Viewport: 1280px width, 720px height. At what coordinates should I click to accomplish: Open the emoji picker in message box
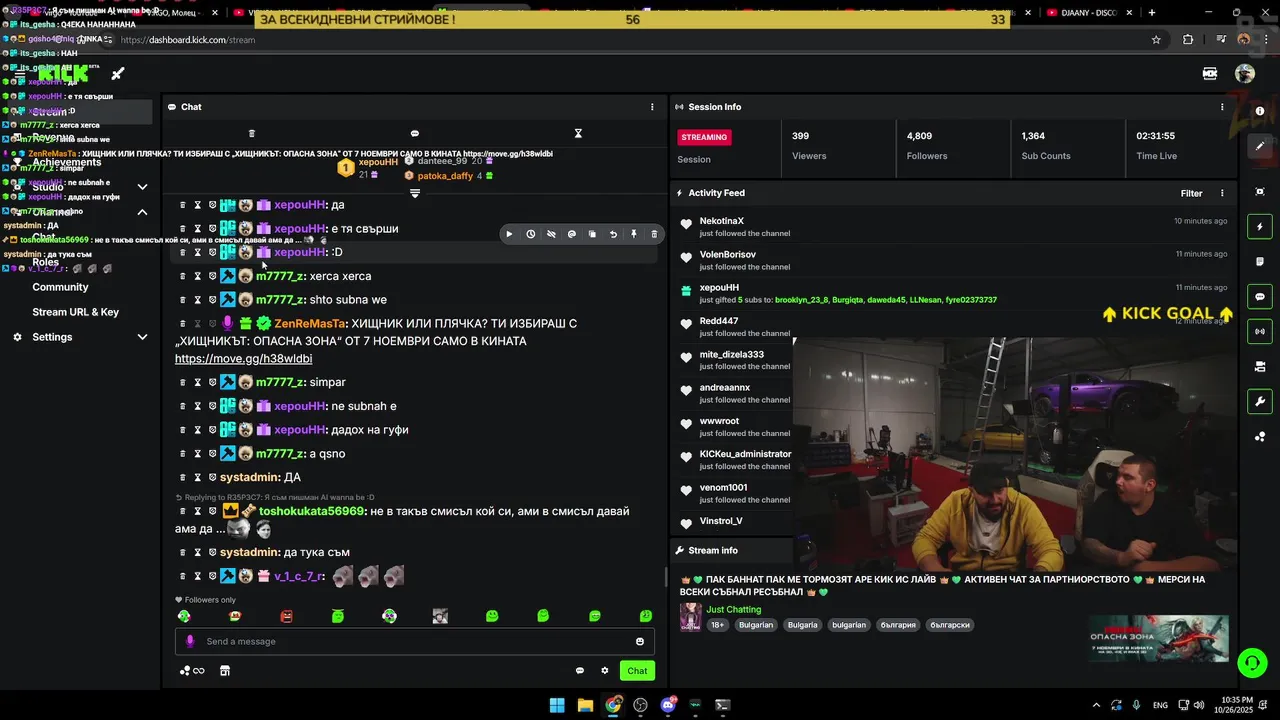point(640,641)
